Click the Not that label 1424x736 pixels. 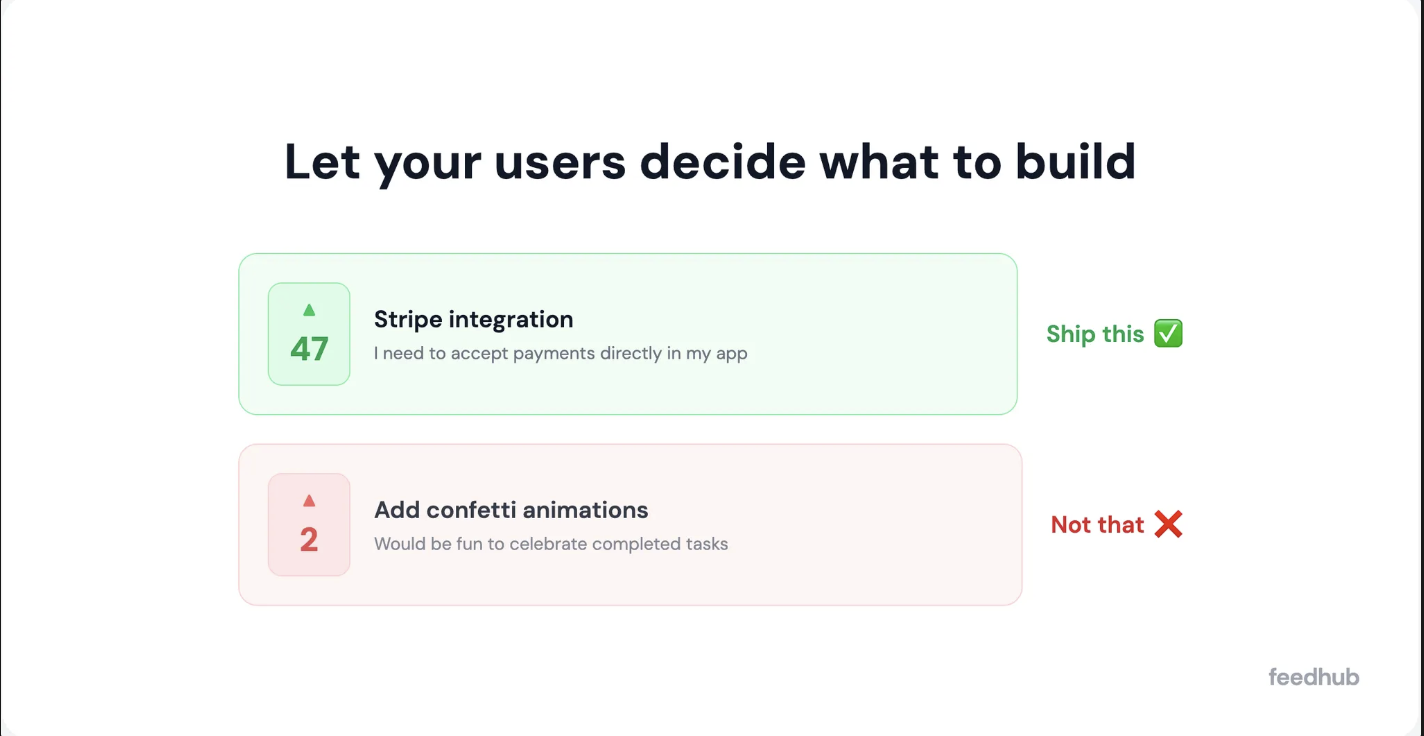click(x=1097, y=524)
